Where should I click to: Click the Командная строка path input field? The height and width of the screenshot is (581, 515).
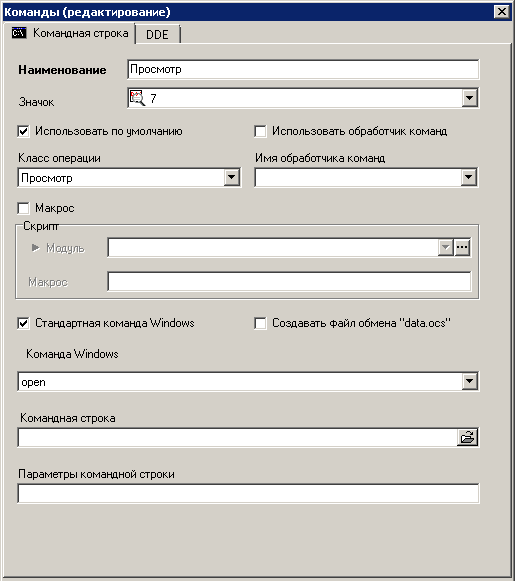coord(237,437)
